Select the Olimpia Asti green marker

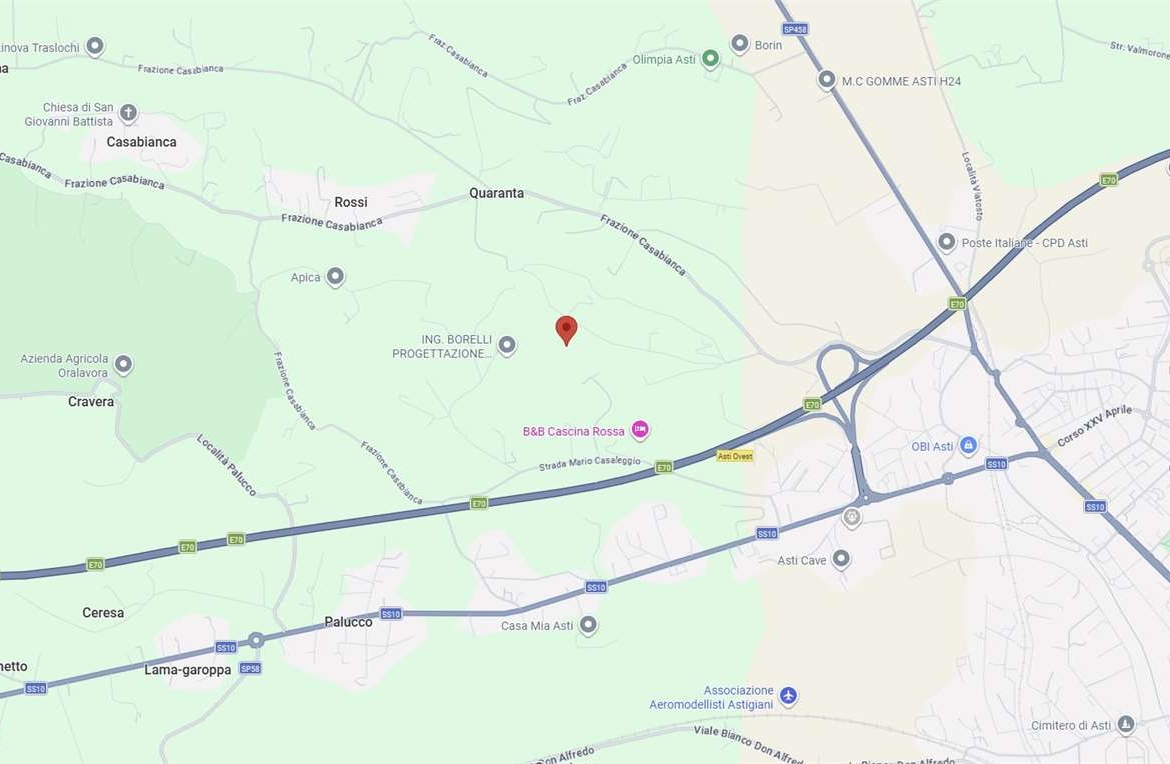tap(710, 58)
